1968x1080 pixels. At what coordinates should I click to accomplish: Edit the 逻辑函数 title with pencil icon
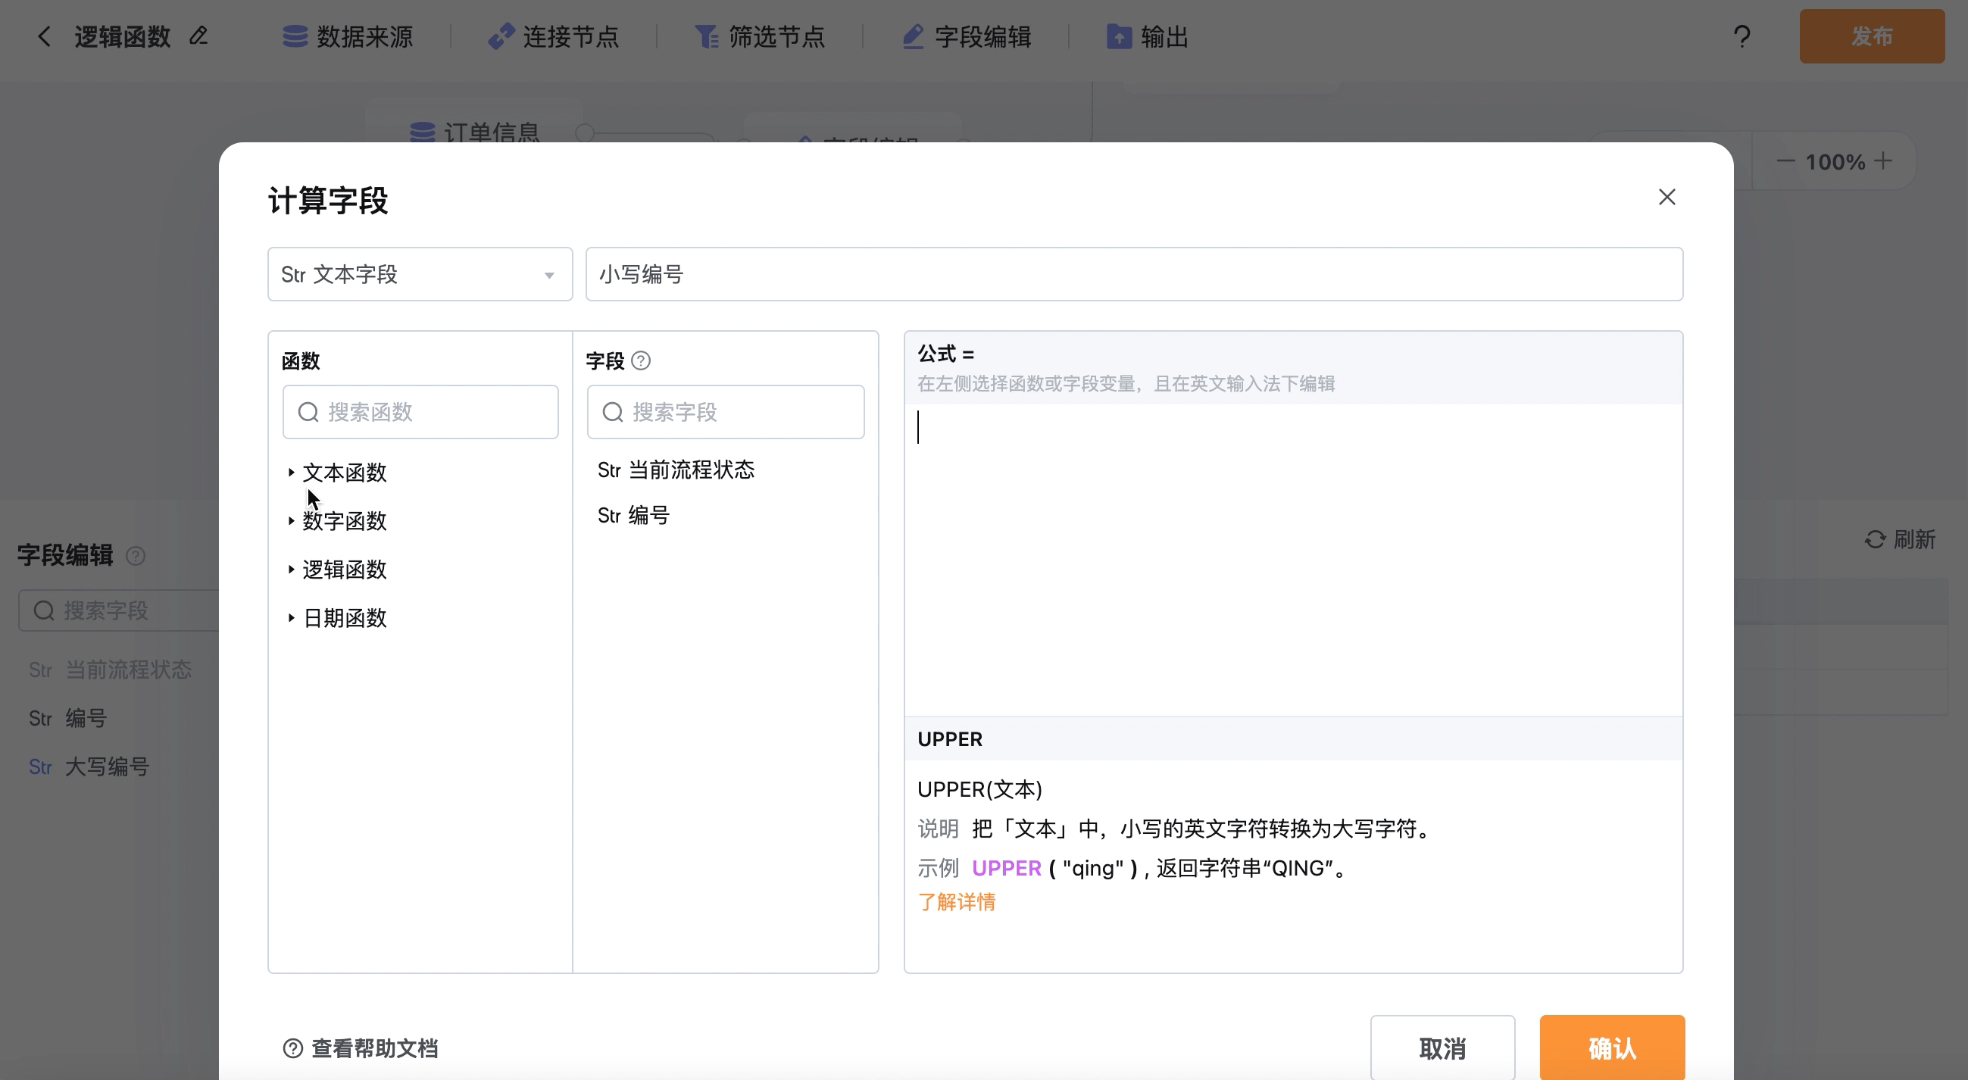point(199,36)
